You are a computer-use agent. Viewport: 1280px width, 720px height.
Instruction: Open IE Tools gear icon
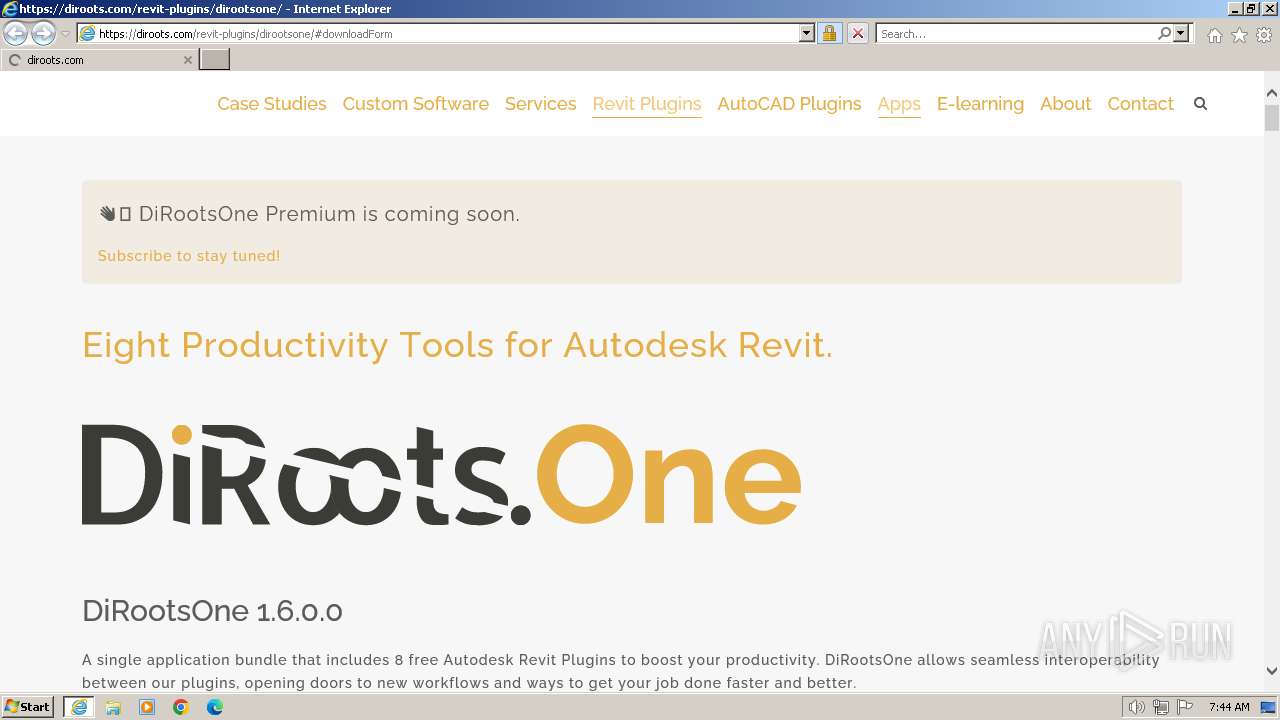tap(1264, 35)
